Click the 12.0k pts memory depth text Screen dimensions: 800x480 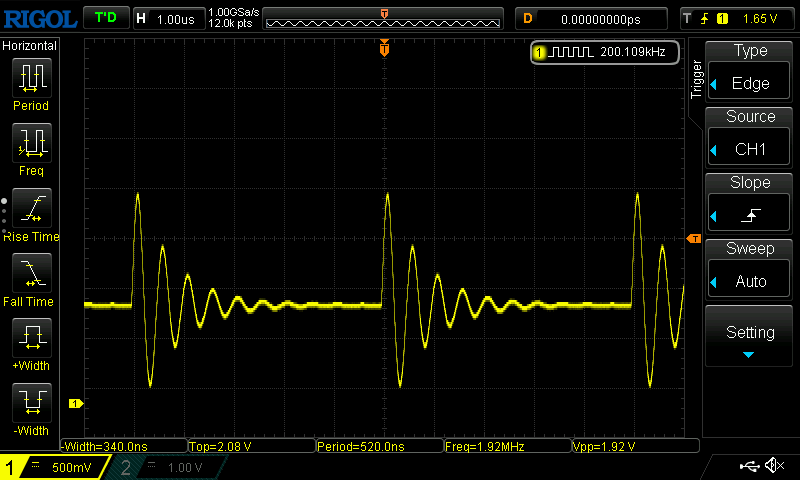click(x=230, y=23)
